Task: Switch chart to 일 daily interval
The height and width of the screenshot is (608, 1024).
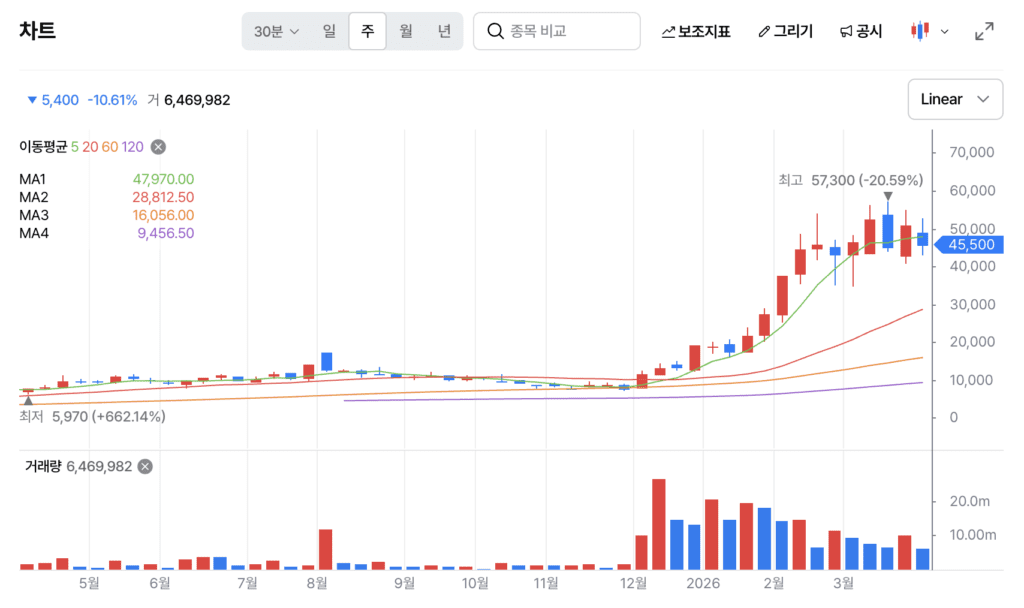Action: 329,31
